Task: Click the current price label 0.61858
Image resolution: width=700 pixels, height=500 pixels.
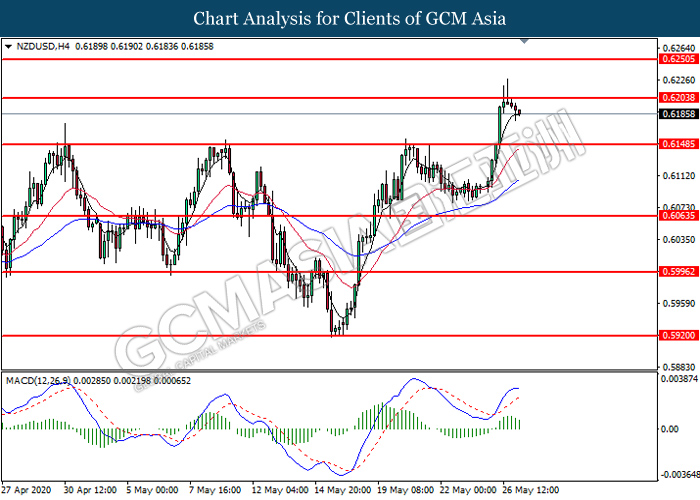Action: coord(679,114)
